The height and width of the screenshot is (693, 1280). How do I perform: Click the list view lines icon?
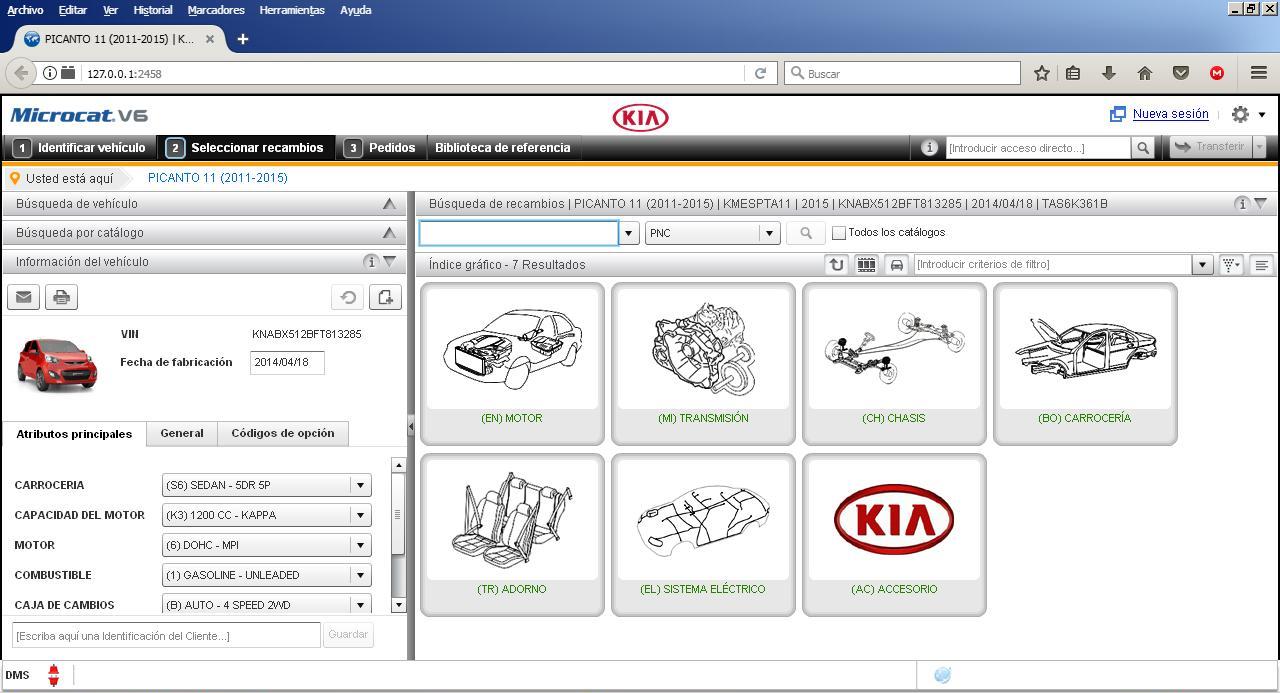coord(1261,265)
